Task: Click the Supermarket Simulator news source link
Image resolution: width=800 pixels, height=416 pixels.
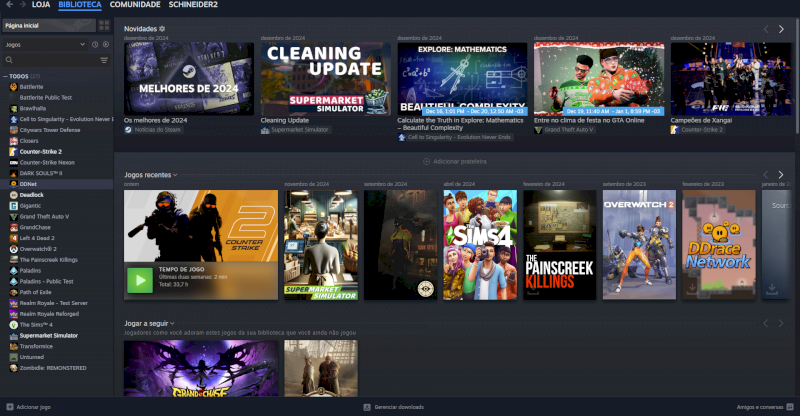Action: 296,130
